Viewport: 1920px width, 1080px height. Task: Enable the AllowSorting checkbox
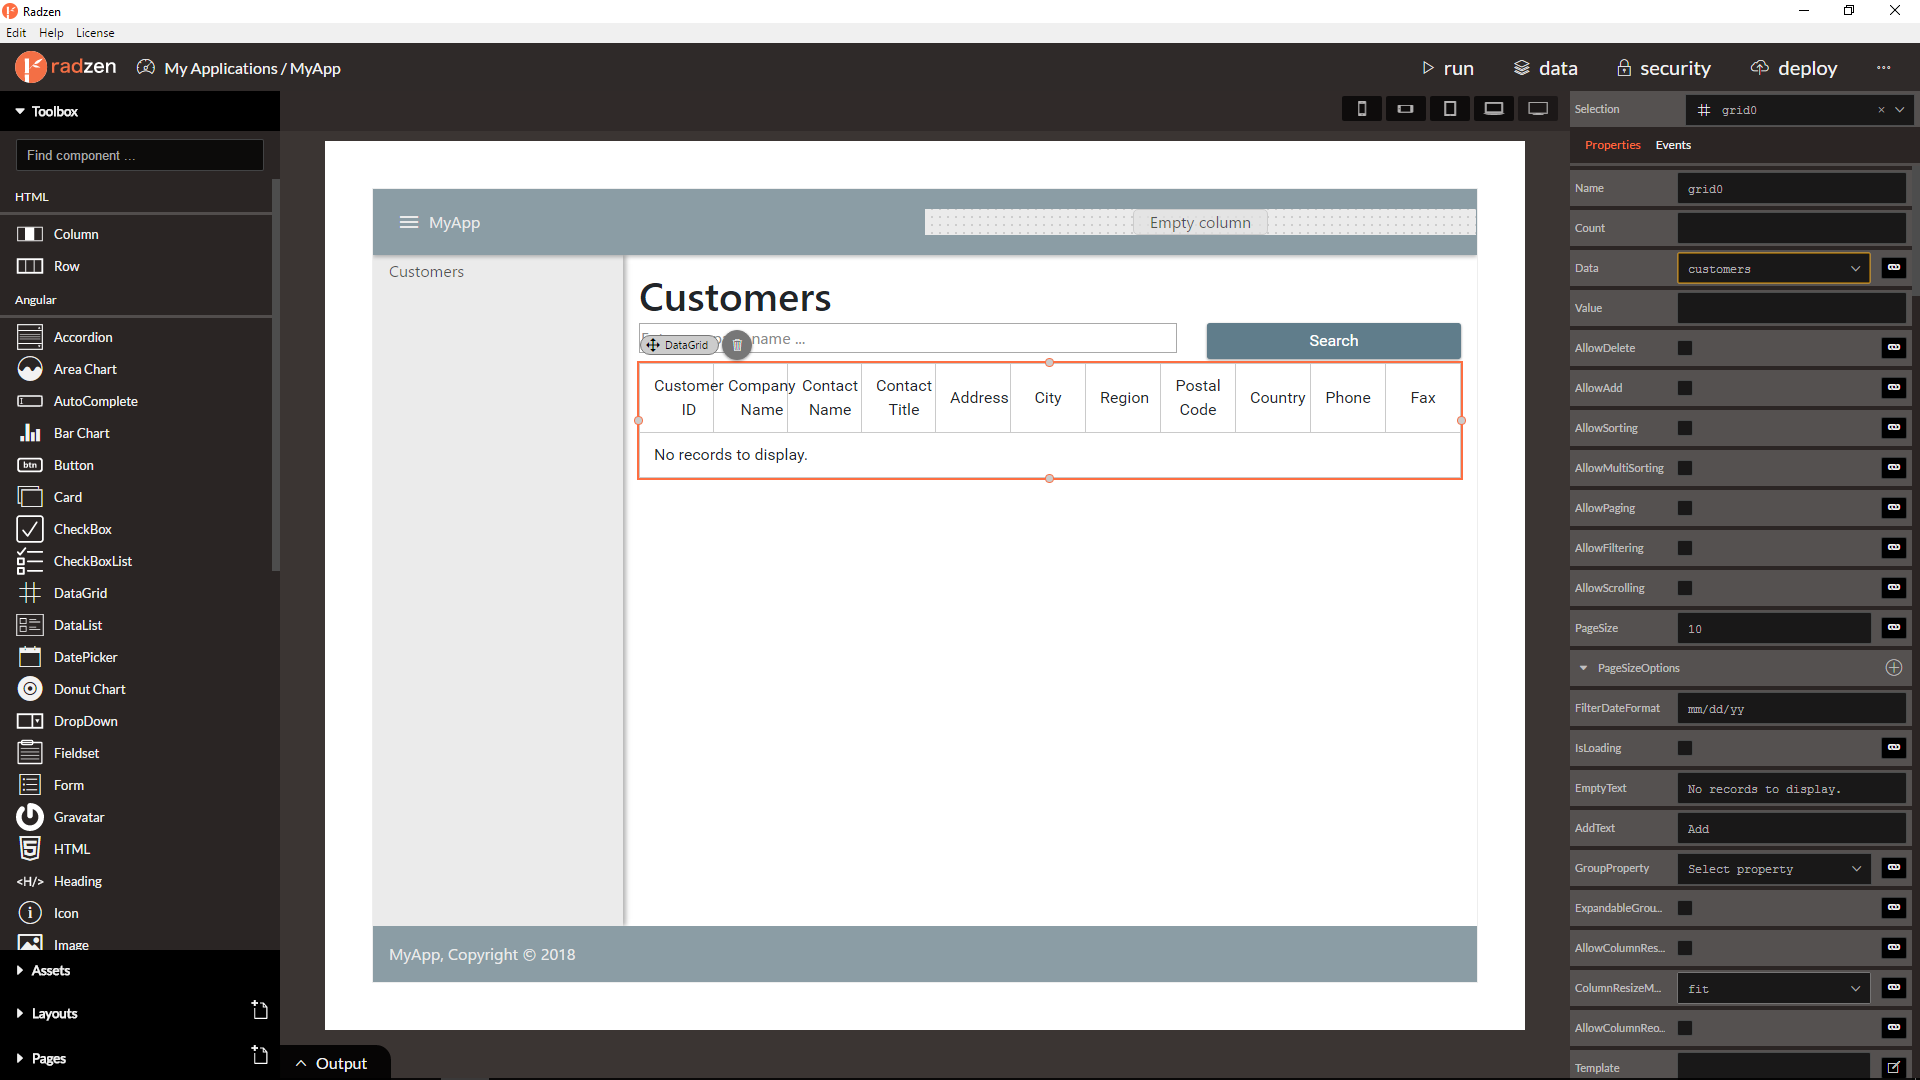pyautogui.click(x=1685, y=428)
